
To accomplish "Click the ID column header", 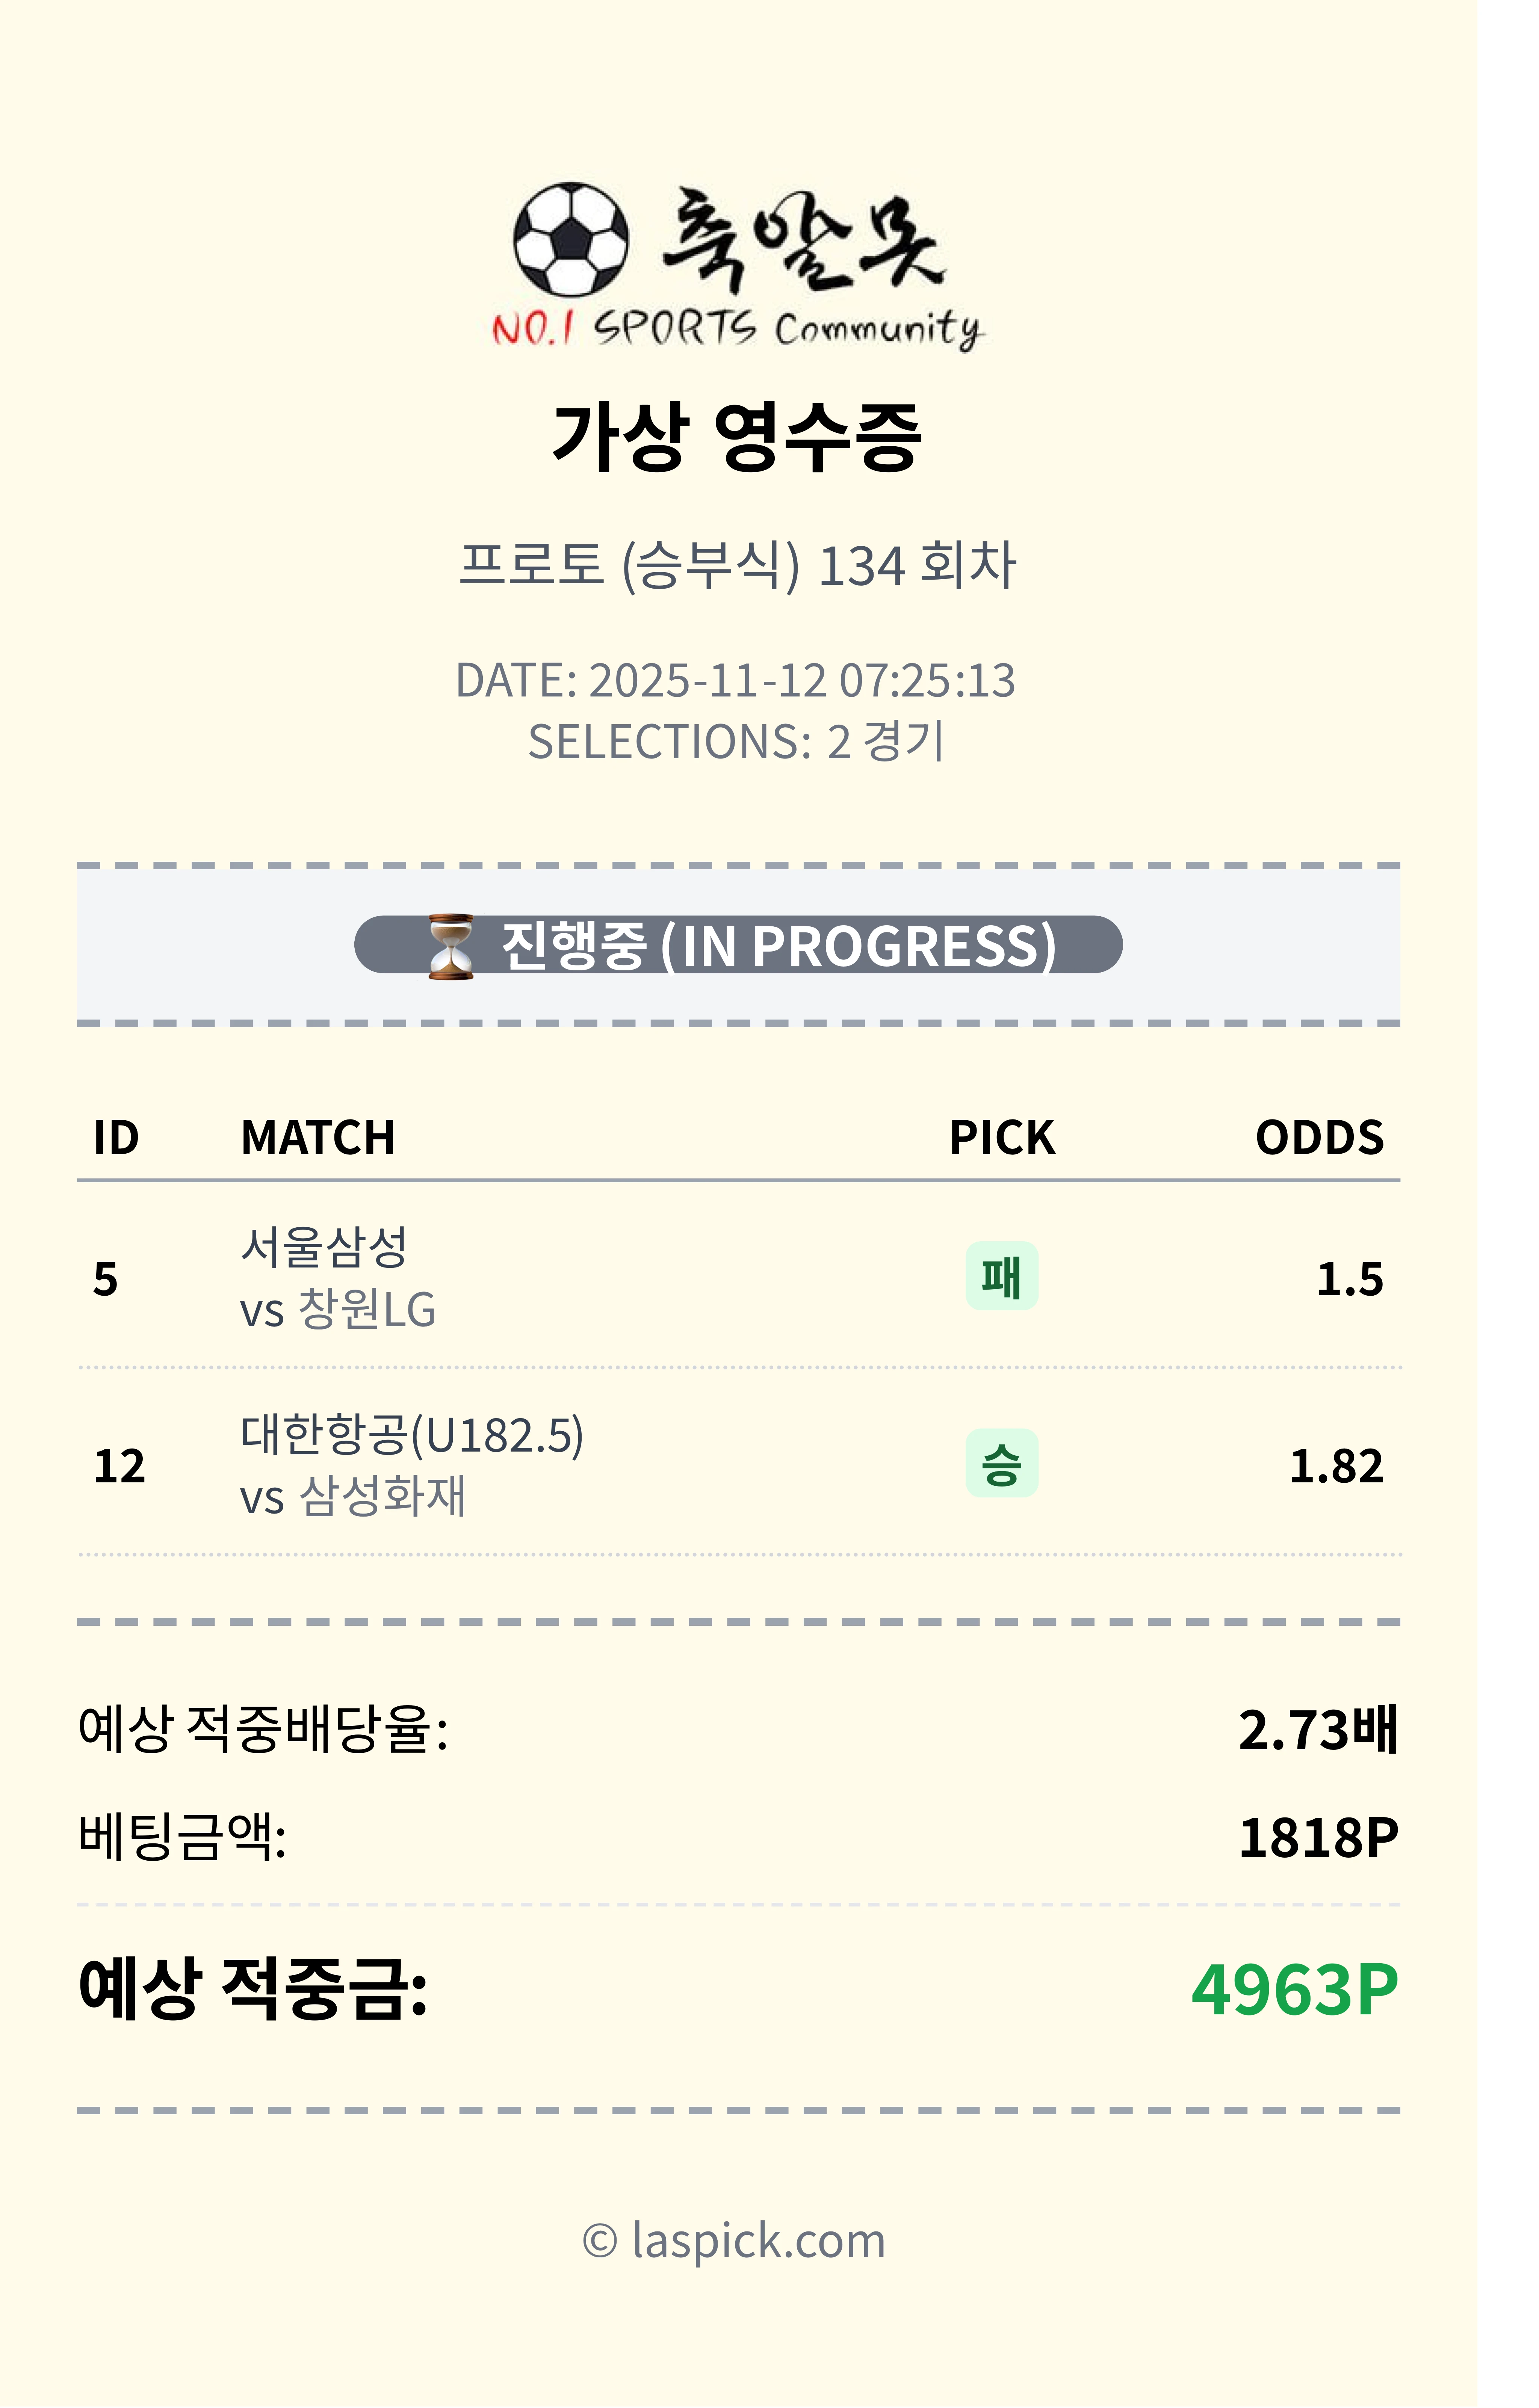I will [x=116, y=1138].
